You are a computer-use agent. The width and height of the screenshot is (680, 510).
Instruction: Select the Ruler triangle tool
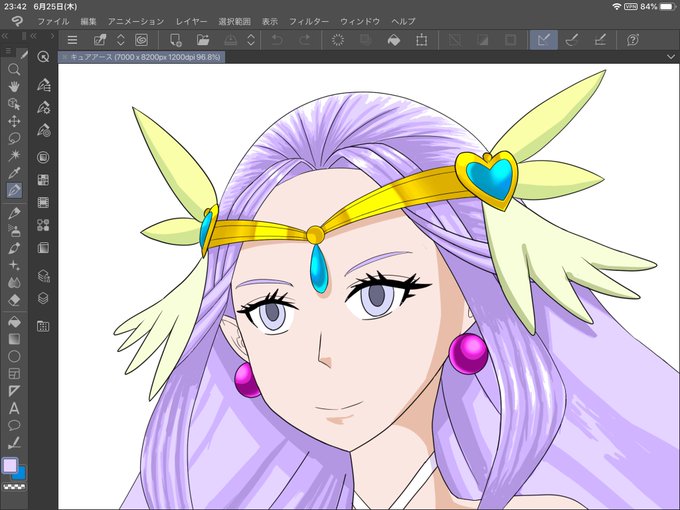[14, 391]
